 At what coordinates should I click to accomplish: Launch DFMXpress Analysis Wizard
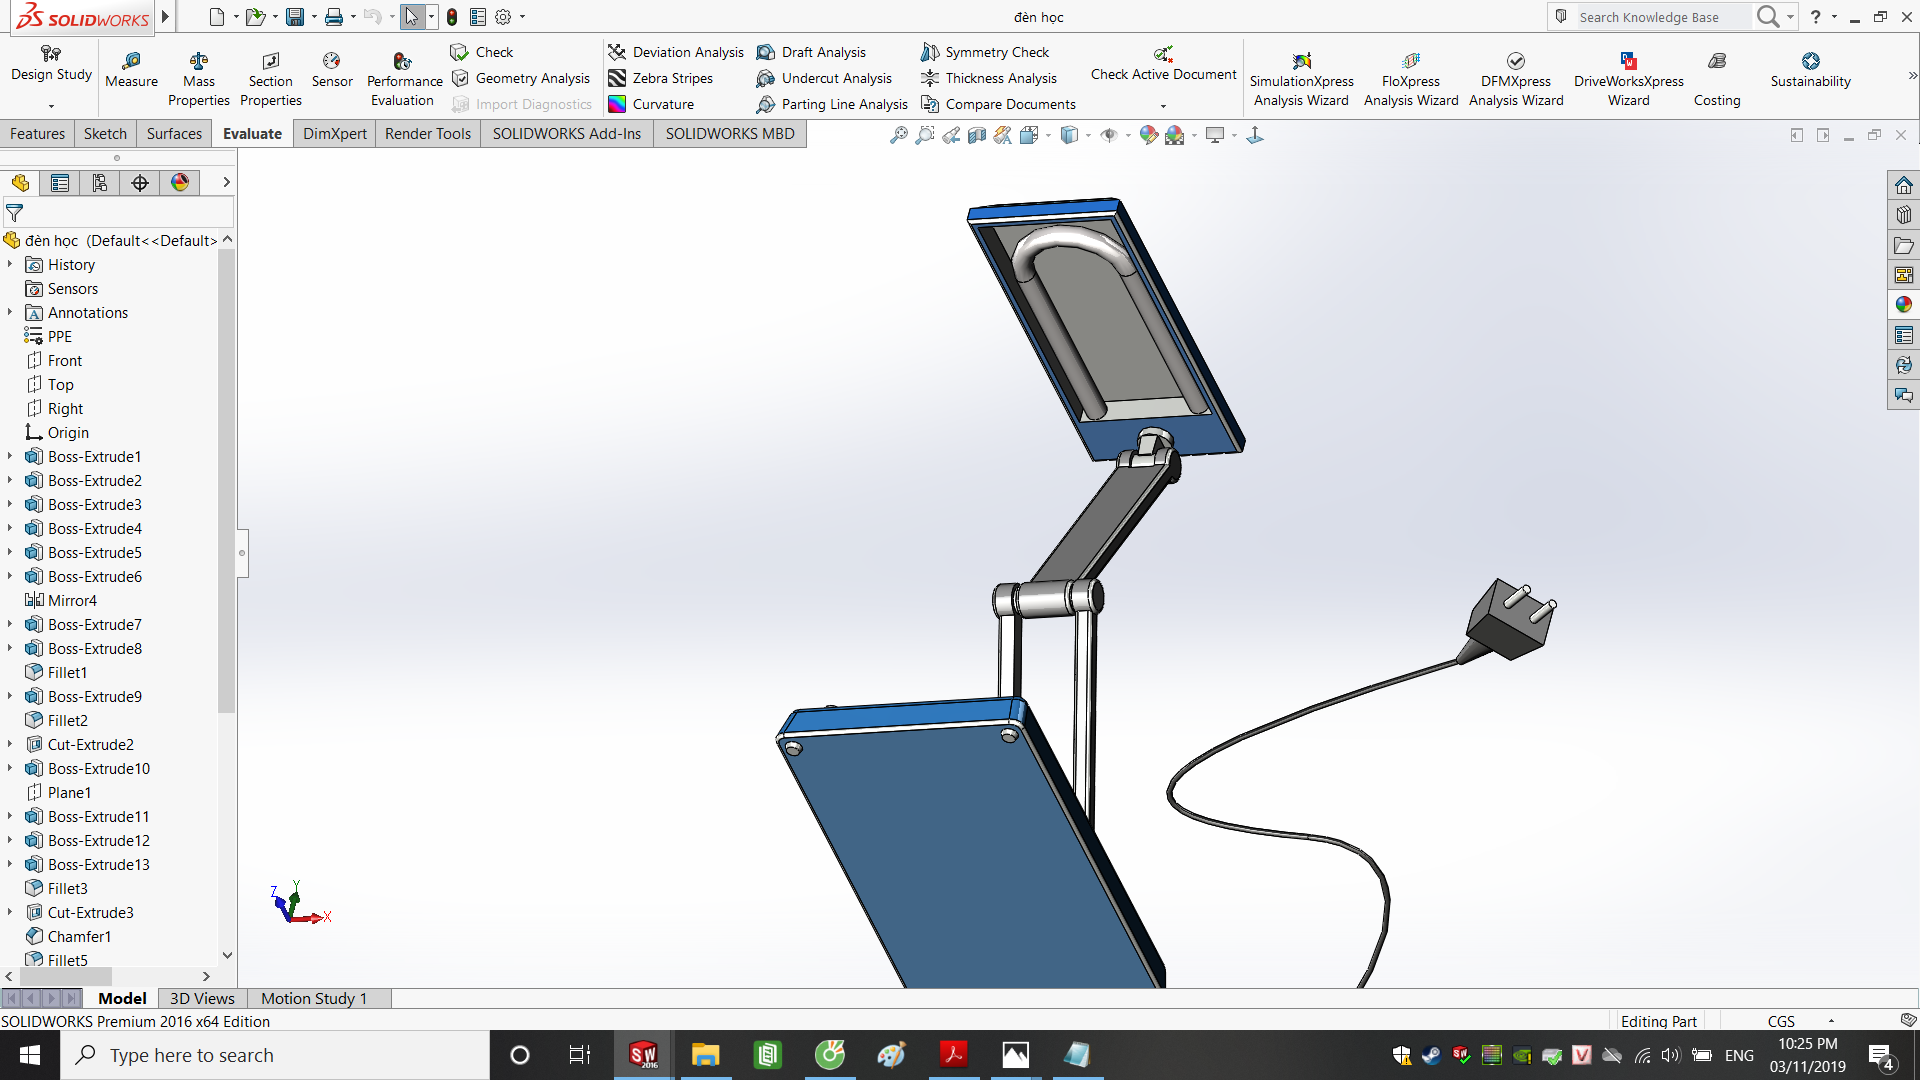click(1516, 79)
